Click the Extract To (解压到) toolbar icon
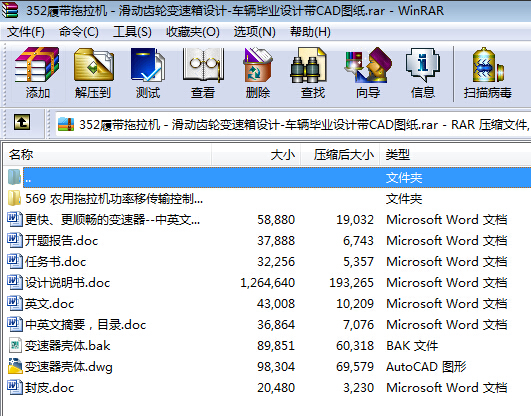531x416 pixels. [93, 65]
